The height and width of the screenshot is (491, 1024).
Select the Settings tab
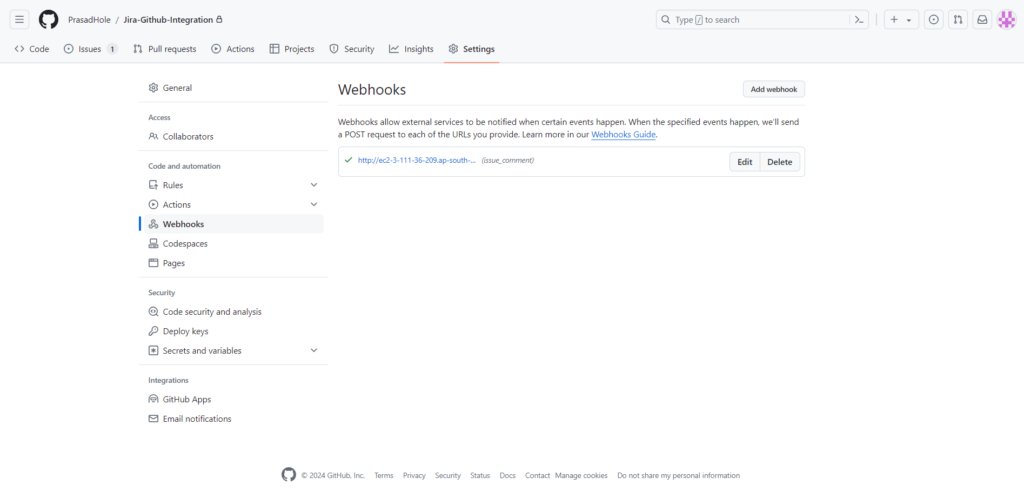point(472,49)
